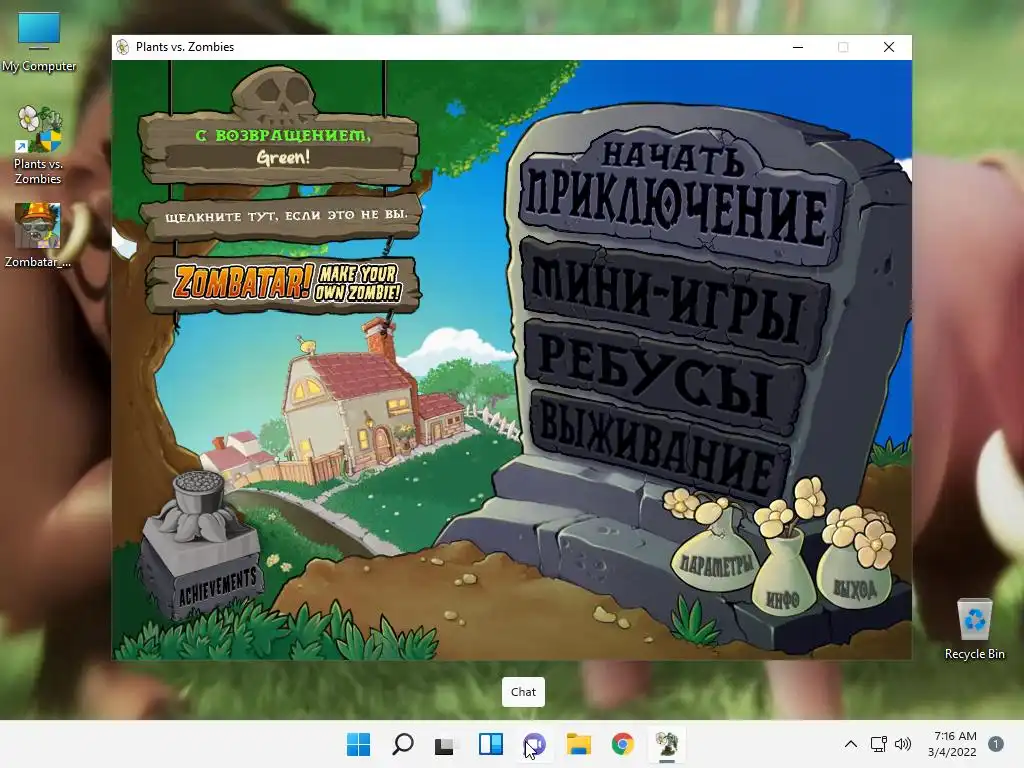Click the Green! username on welcome sign
Image resolution: width=1024 pixels, height=768 pixels.
coord(283,157)
